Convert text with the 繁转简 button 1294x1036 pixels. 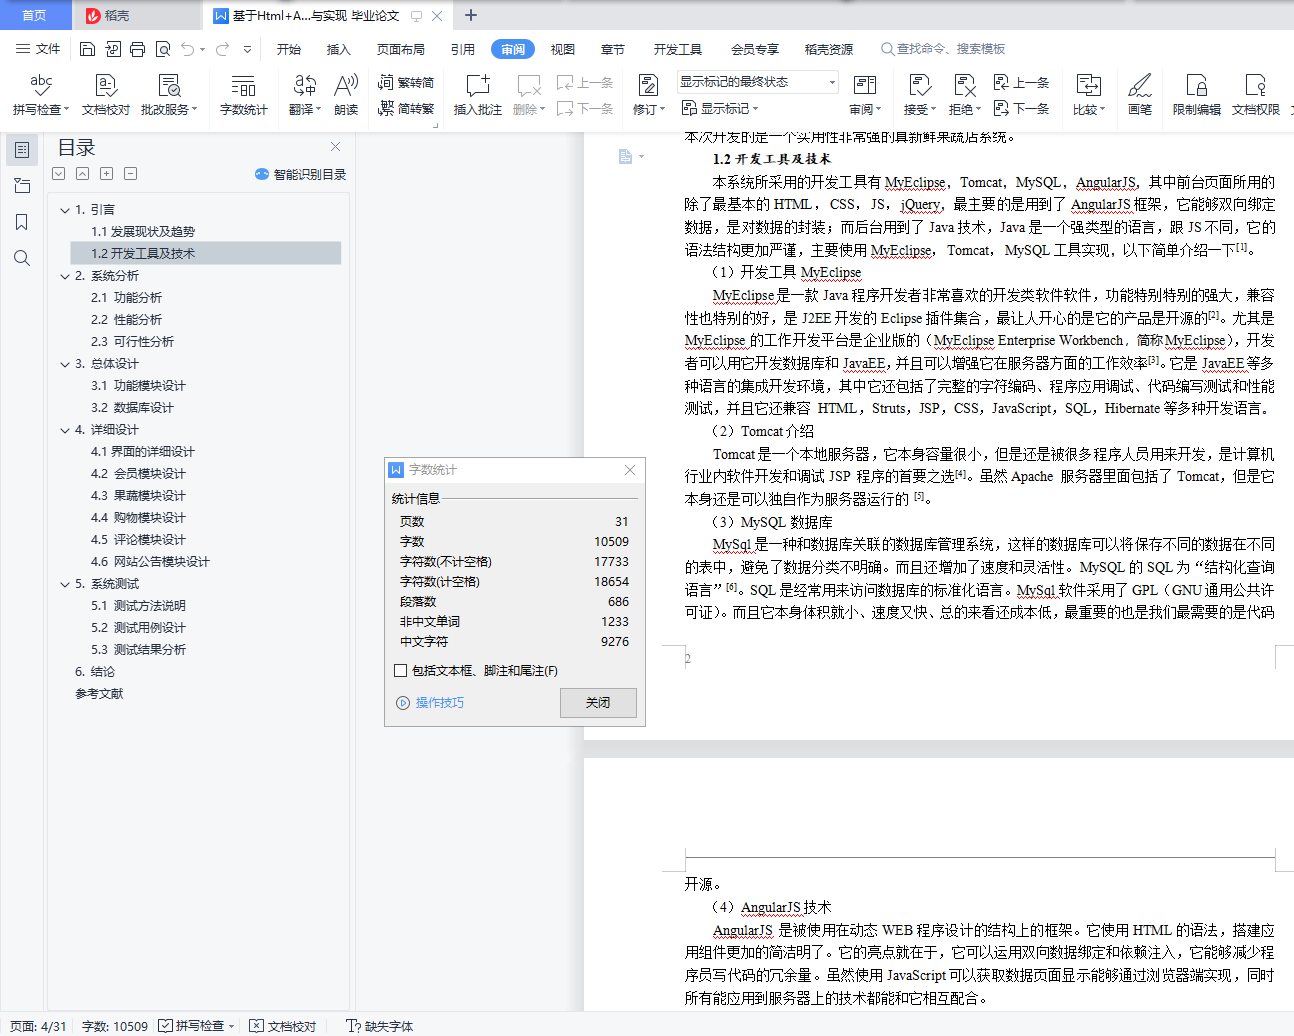point(406,83)
